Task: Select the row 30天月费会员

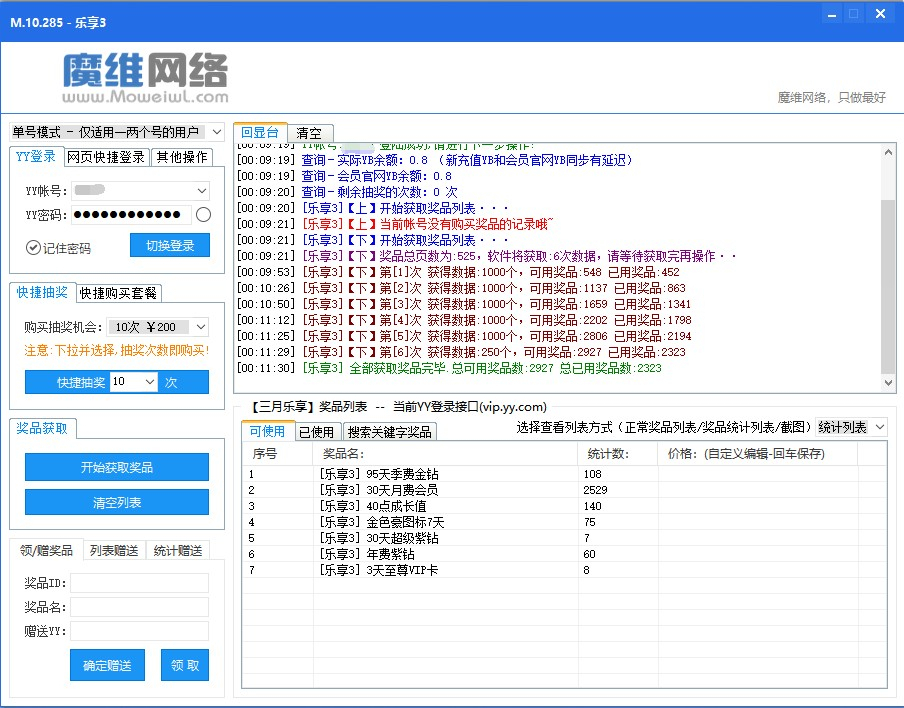Action: point(564,490)
